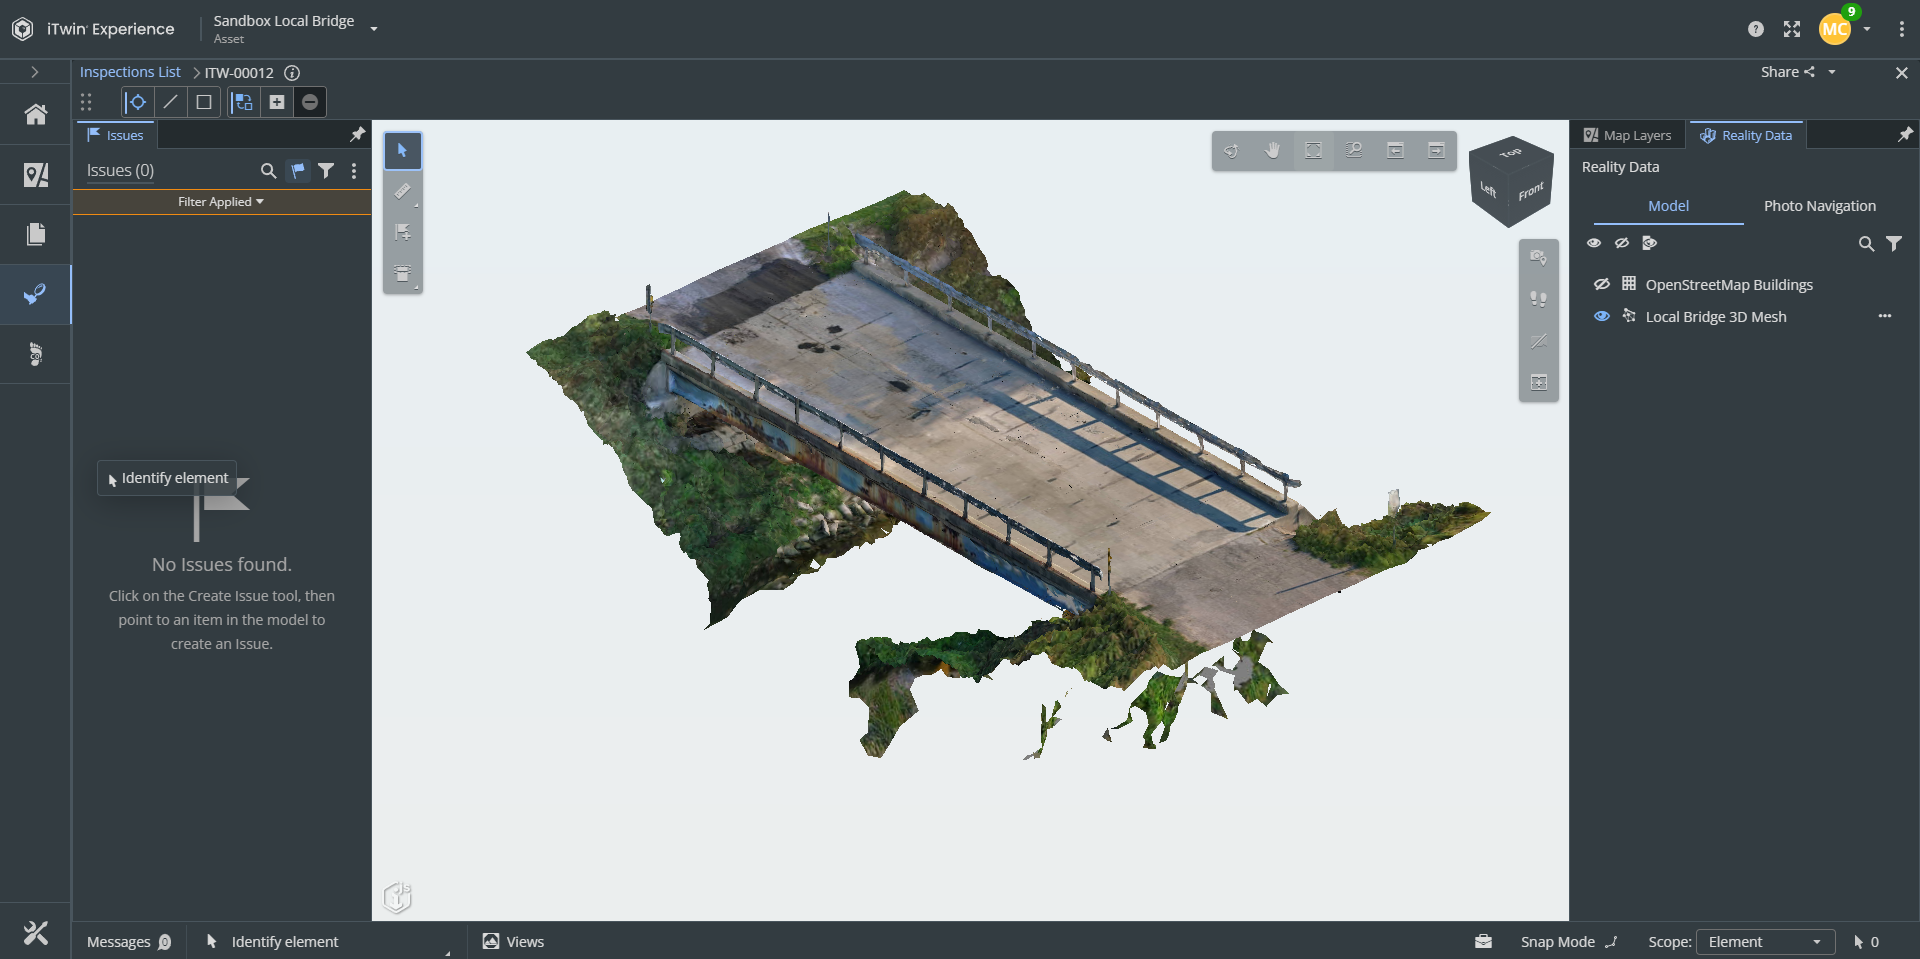Open the Home section in sidebar
1920x959 pixels.
coord(36,115)
